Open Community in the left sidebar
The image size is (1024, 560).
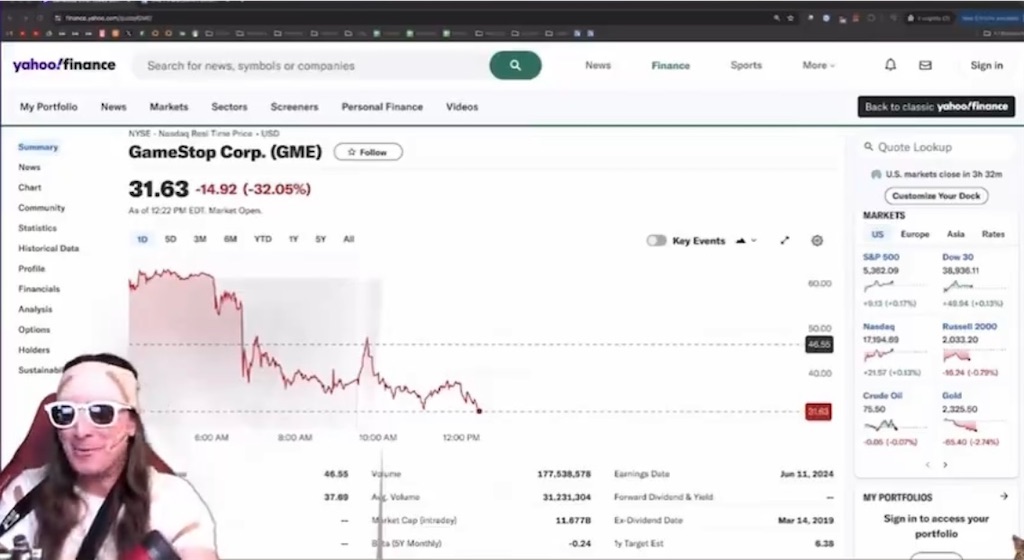(x=41, y=208)
